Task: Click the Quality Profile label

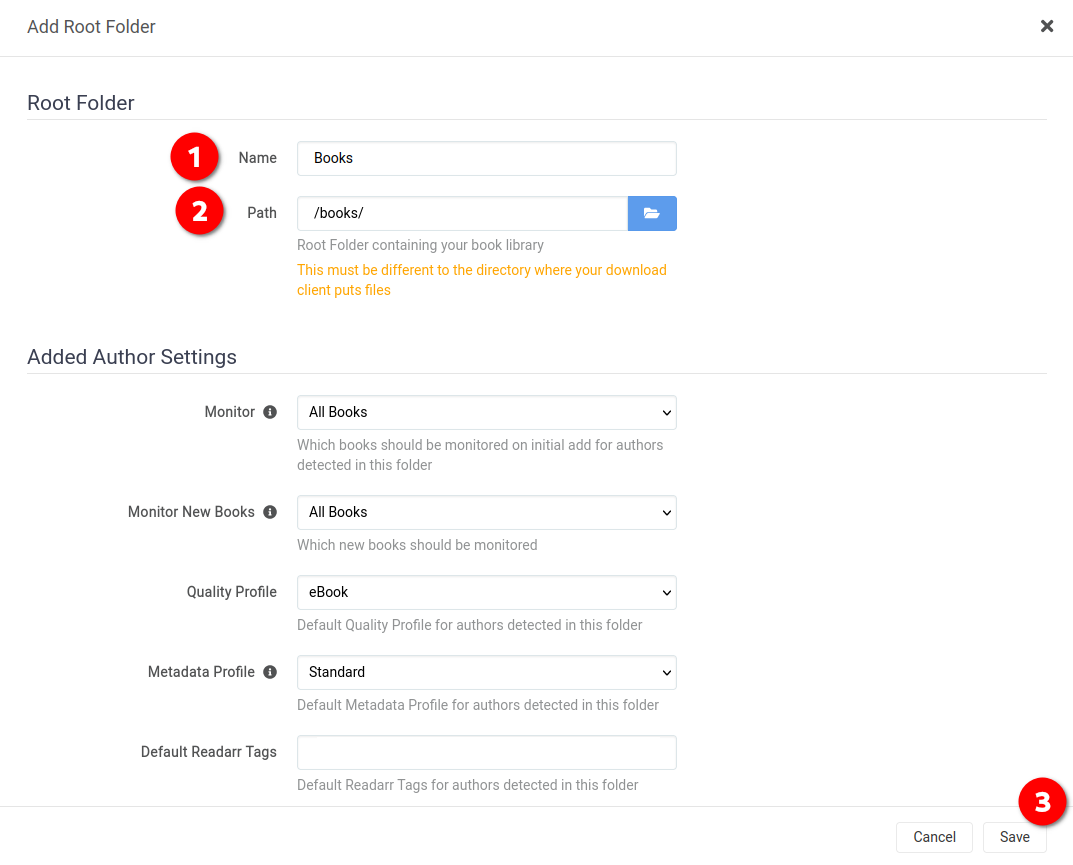Action: point(231,592)
